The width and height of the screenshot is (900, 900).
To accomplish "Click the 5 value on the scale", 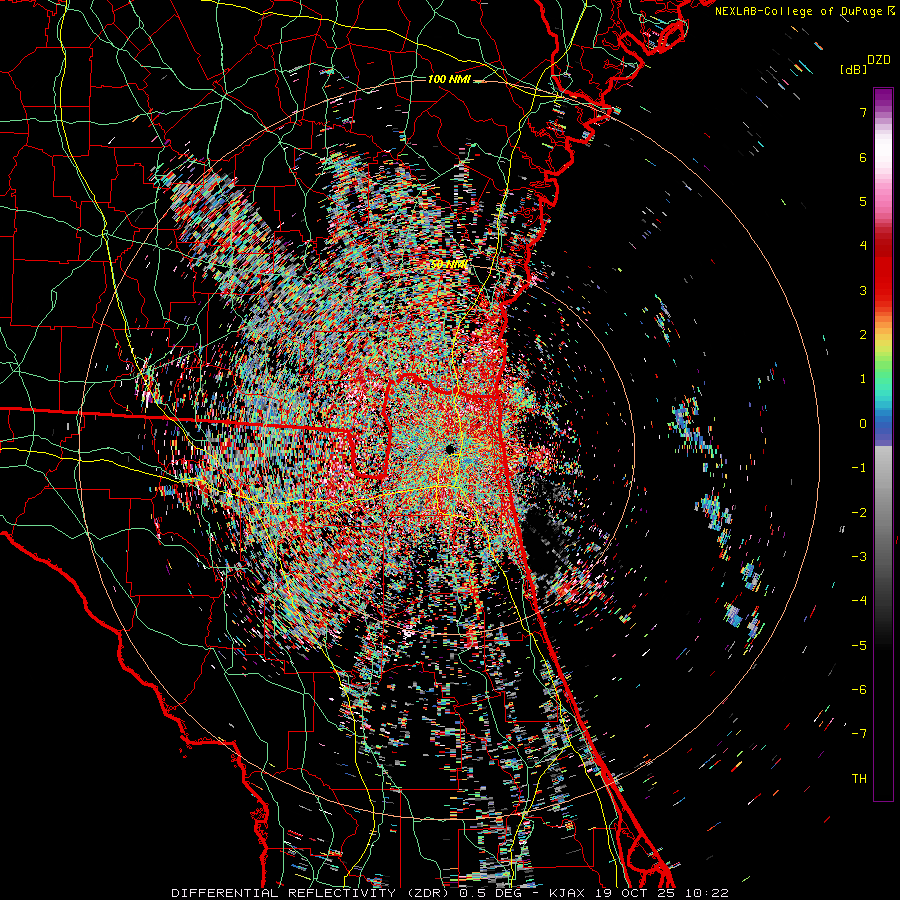I will click(x=863, y=201).
